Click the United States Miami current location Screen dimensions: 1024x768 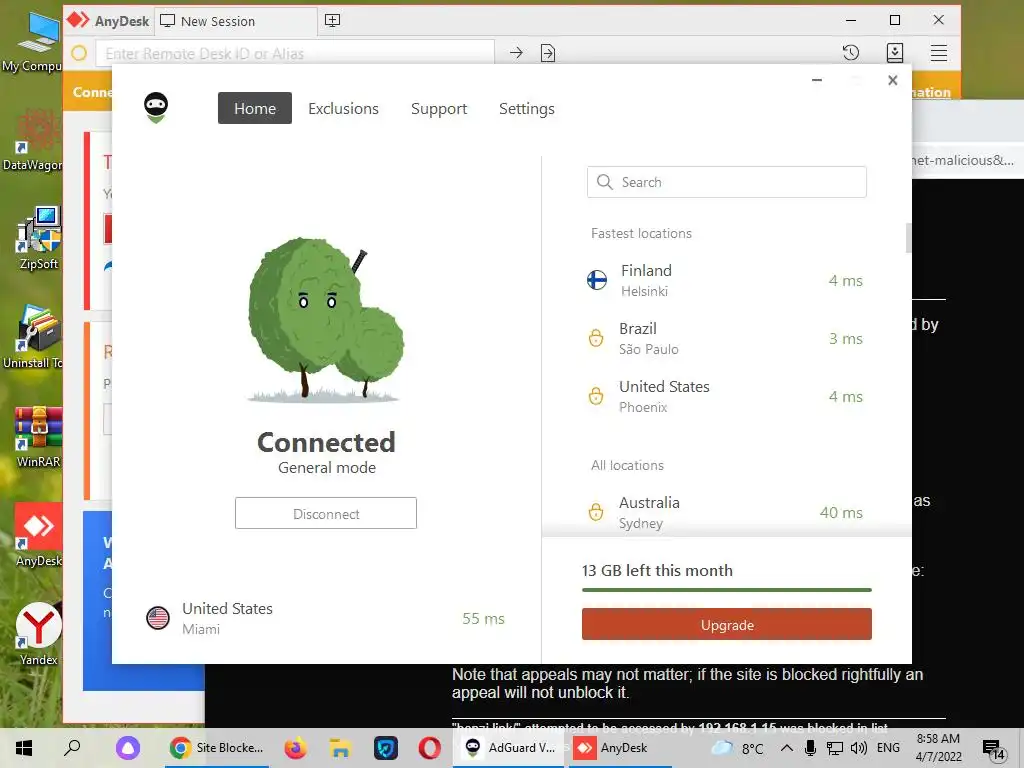pos(326,618)
